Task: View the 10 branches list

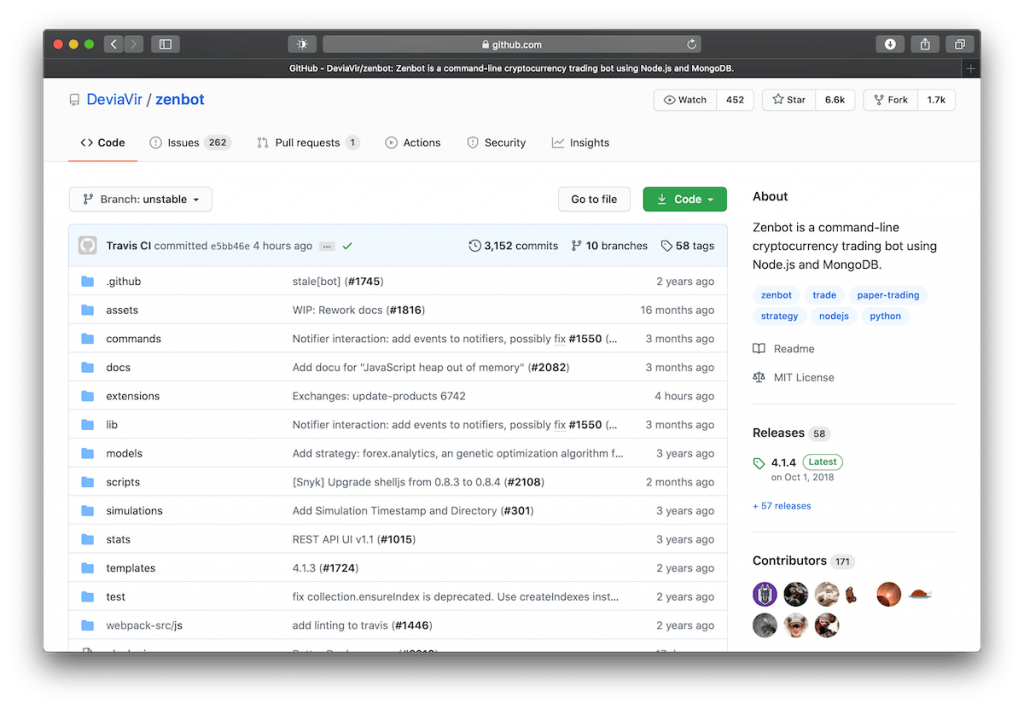Action: (609, 246)
